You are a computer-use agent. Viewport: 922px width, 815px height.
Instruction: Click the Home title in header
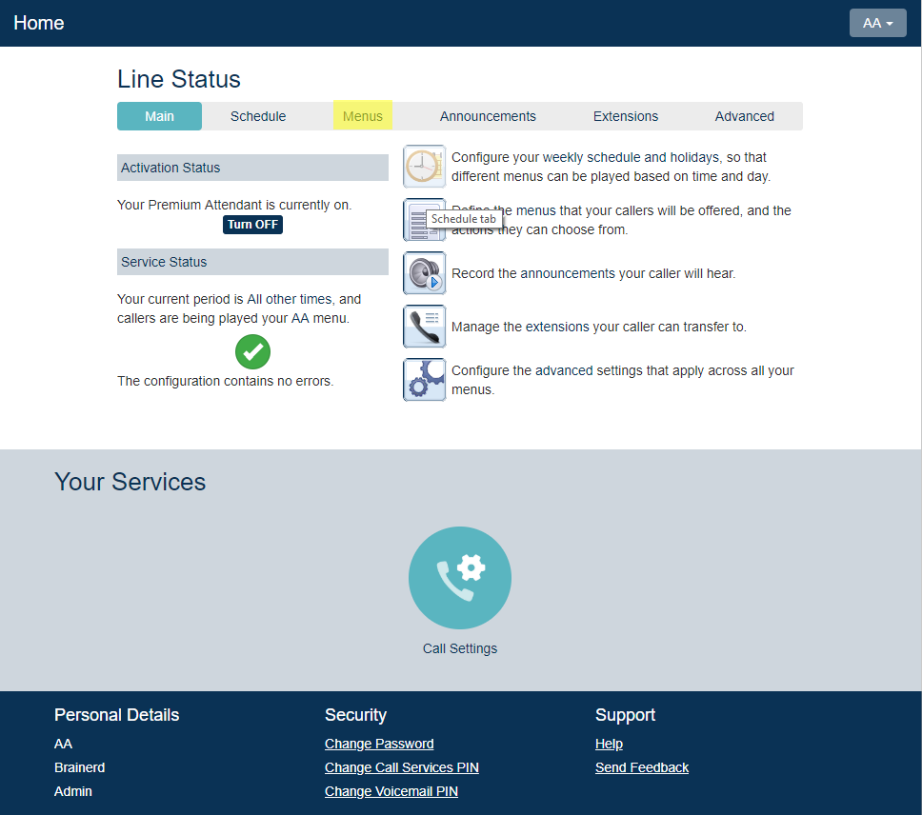click(x=39, y=23)
